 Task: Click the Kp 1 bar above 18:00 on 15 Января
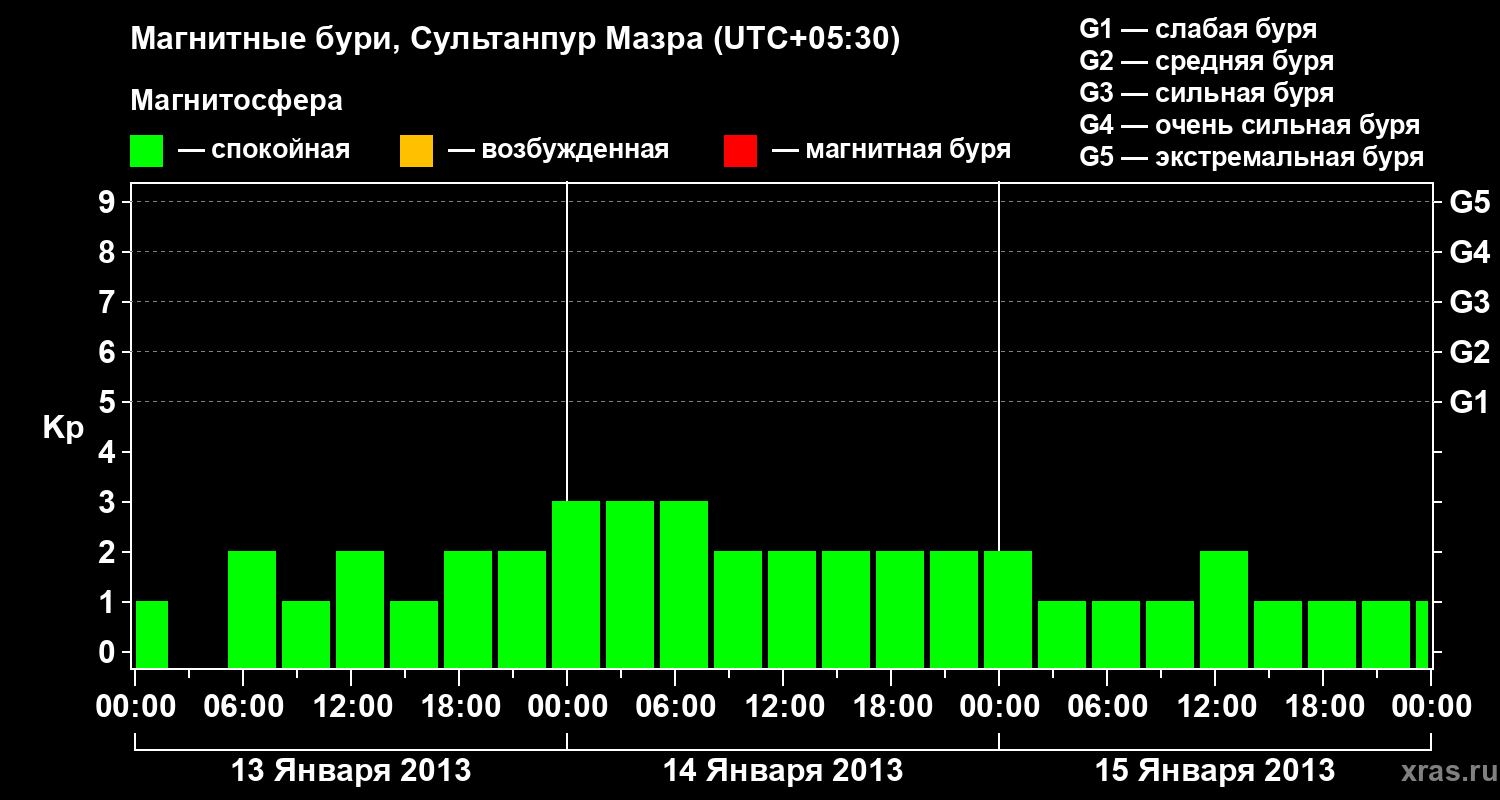1332,634
